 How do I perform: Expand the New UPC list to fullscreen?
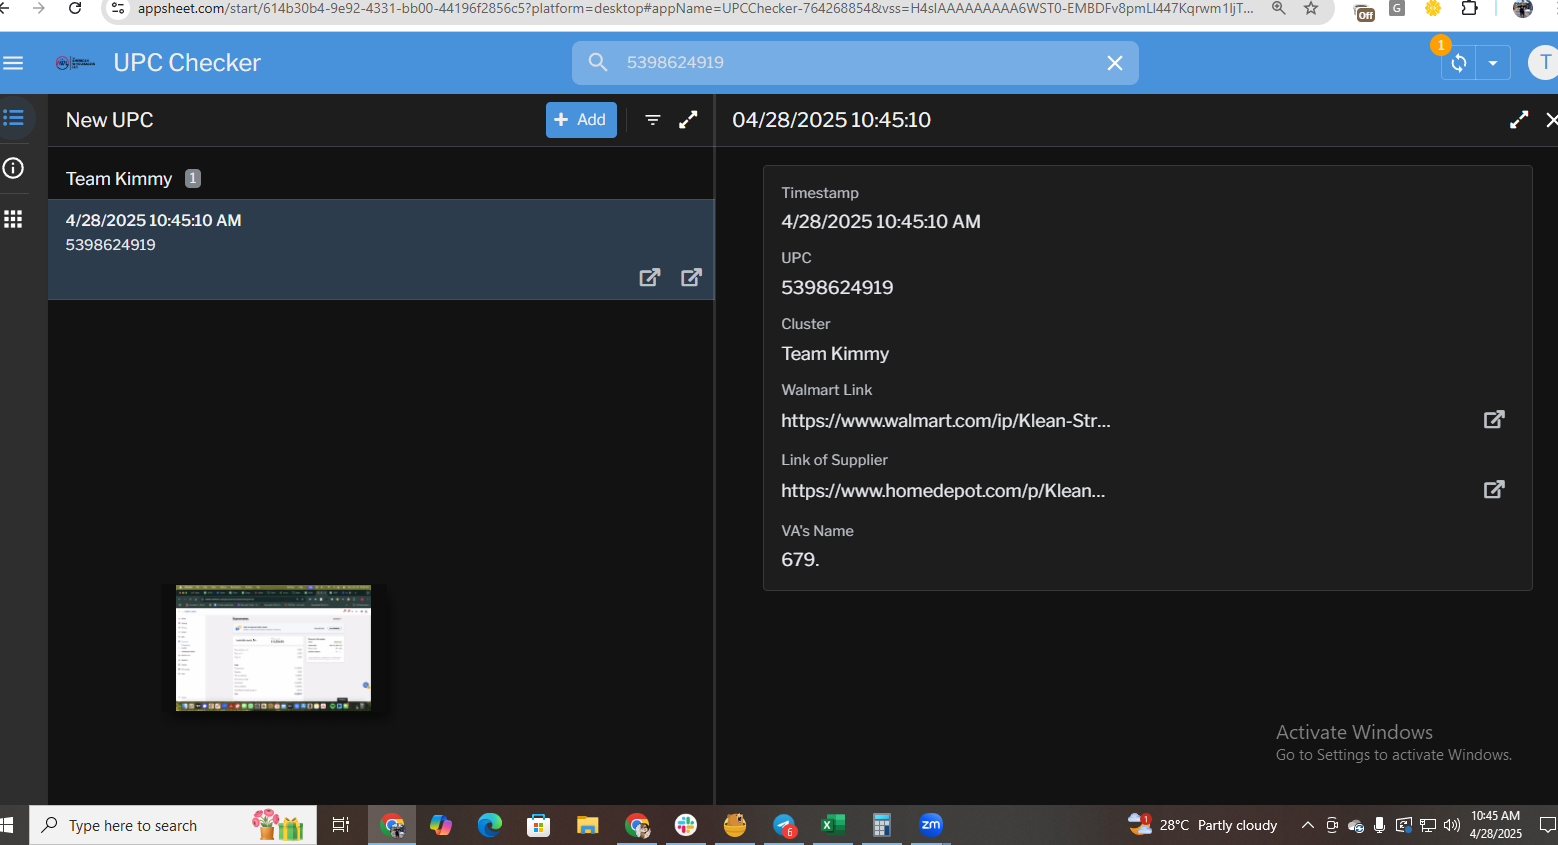click(688, 120)
